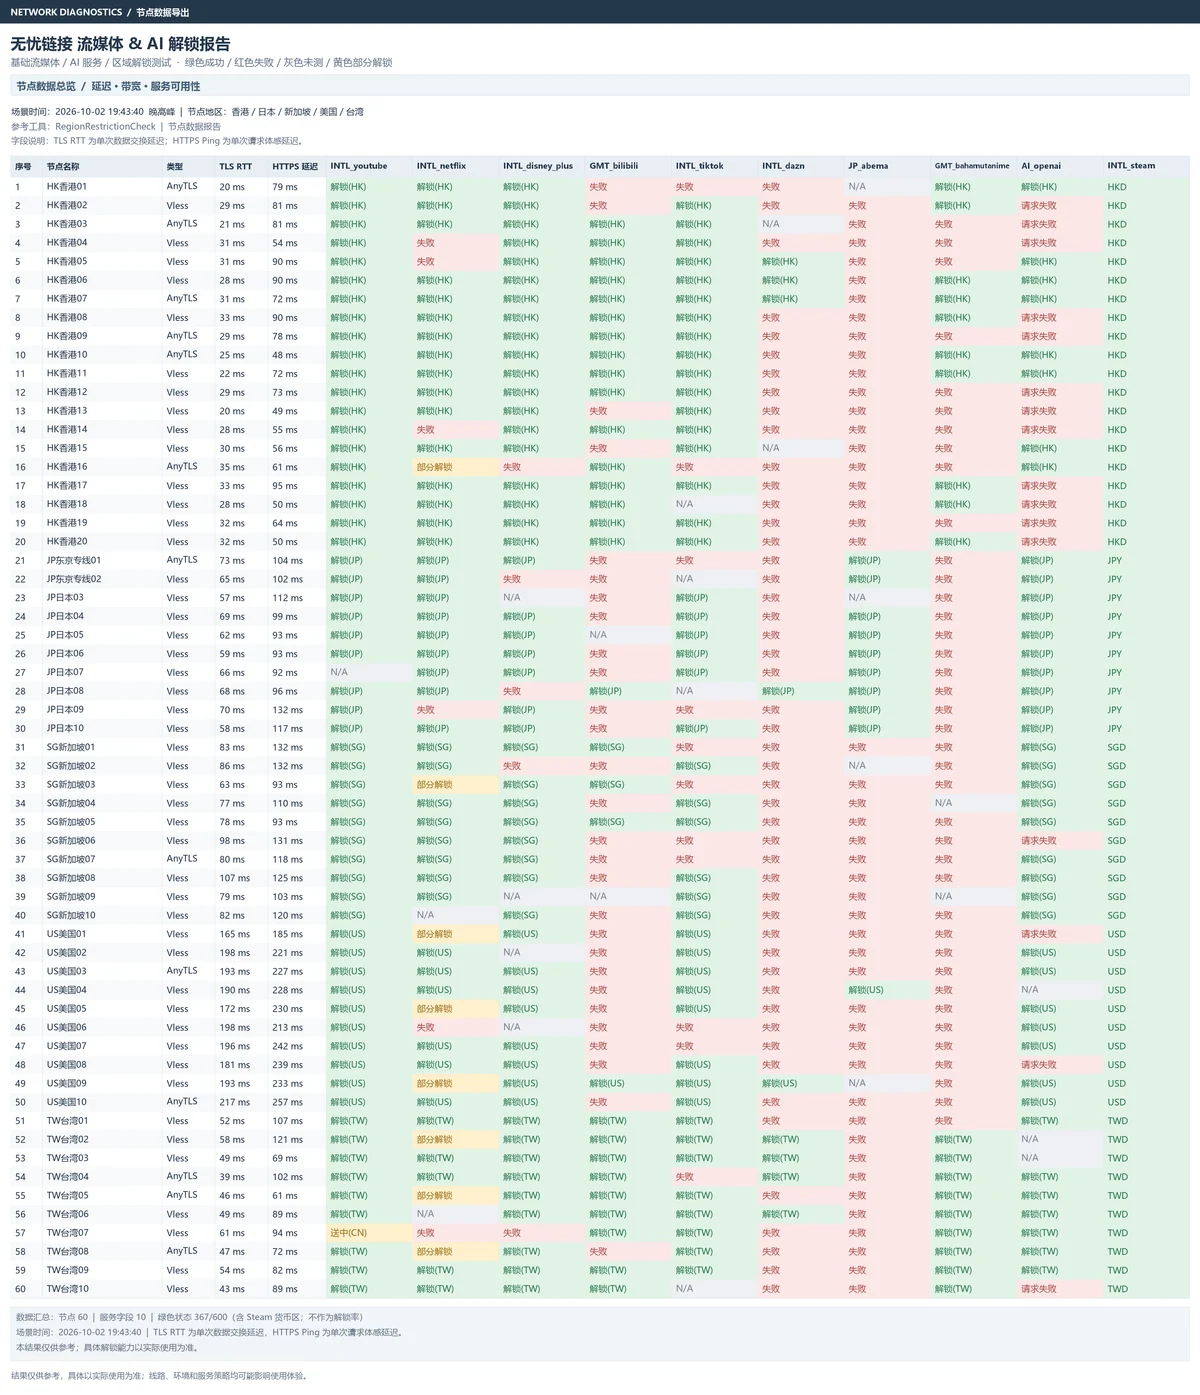Image resolution: width=1200 pixels, height=1395 pixels.
Task: Click the 节点名称 column header
Action: click(63, 166)
